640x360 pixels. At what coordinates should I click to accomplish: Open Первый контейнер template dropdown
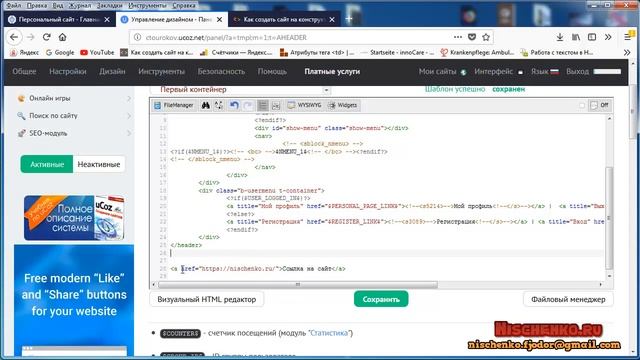[241, 89]
